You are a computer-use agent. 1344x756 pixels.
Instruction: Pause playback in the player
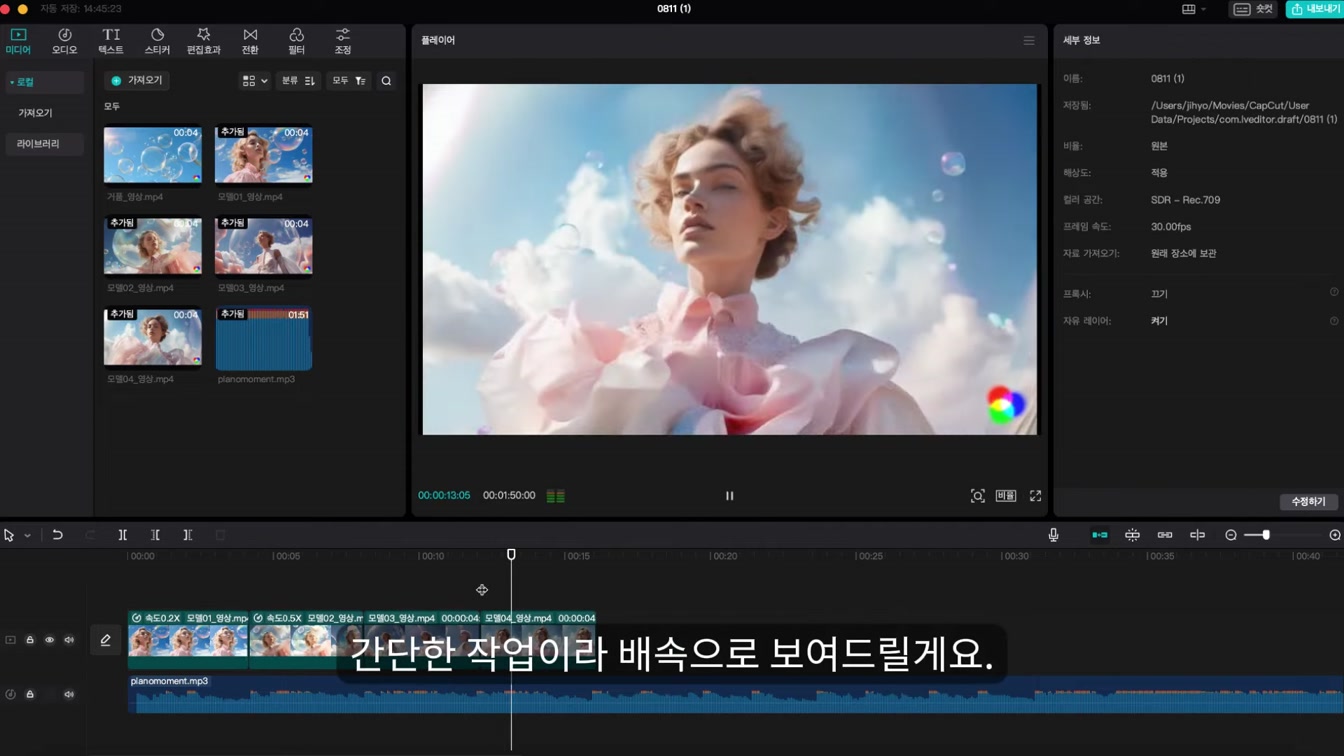(x=729, y=496)
